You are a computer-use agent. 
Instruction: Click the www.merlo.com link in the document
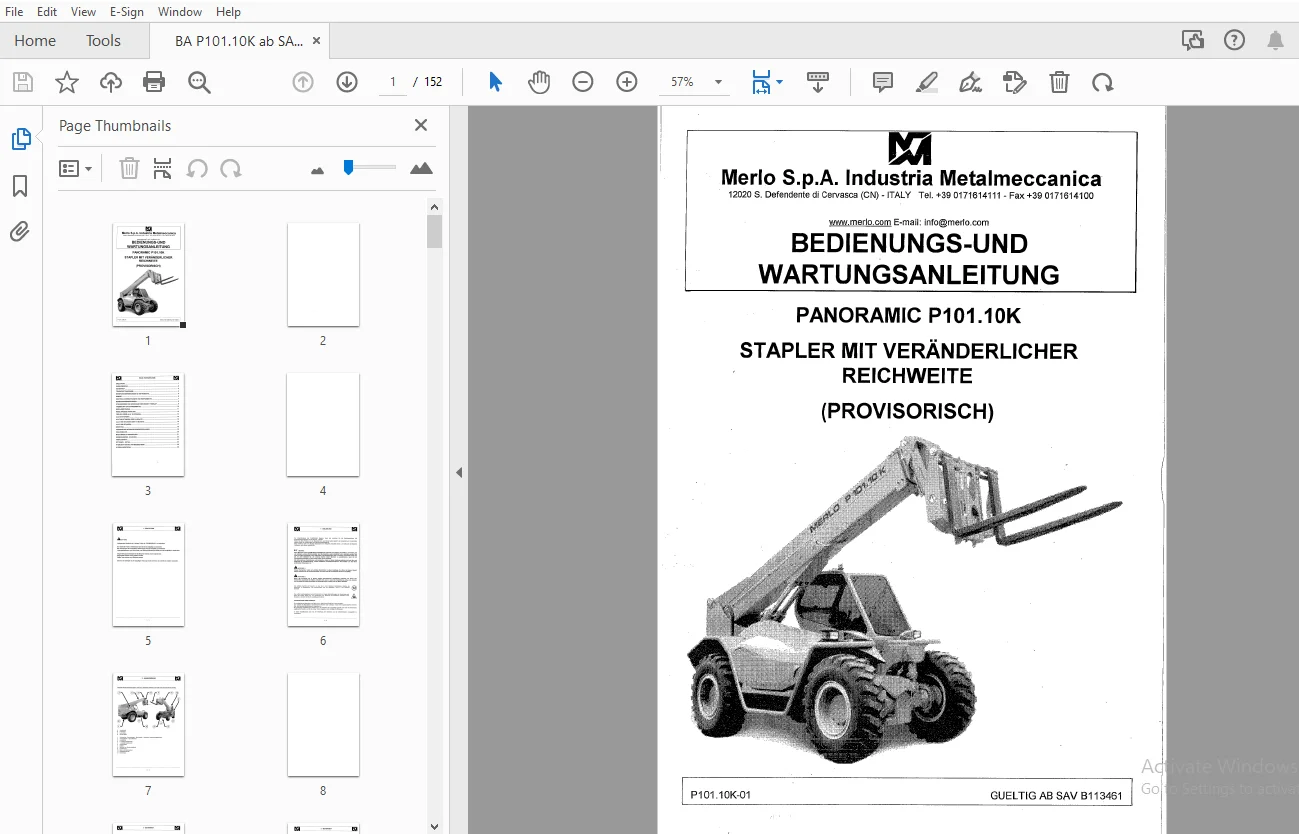(x=859, y=222)
